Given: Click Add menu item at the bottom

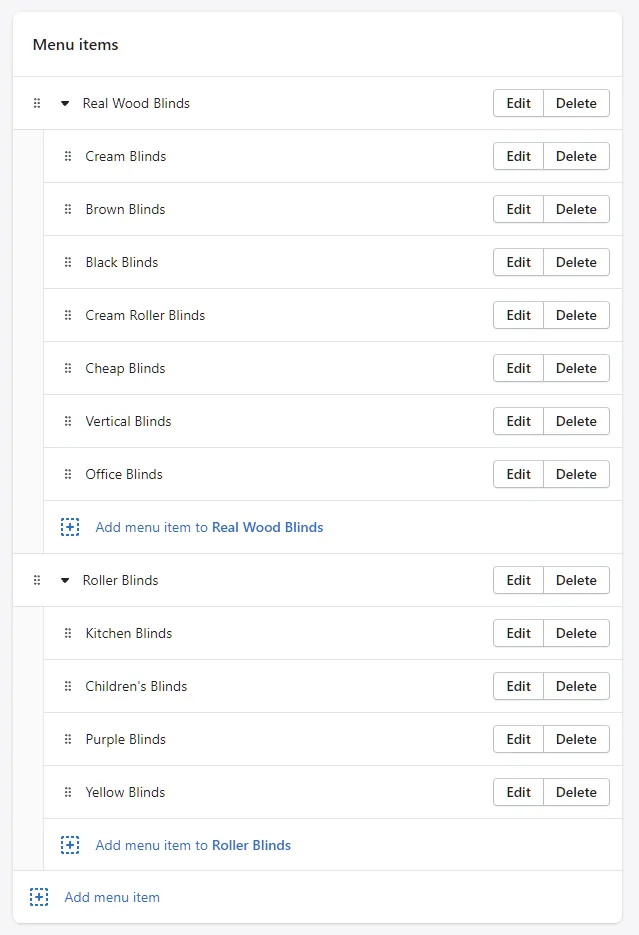Looking at the screenshot, I should [112, 897].
